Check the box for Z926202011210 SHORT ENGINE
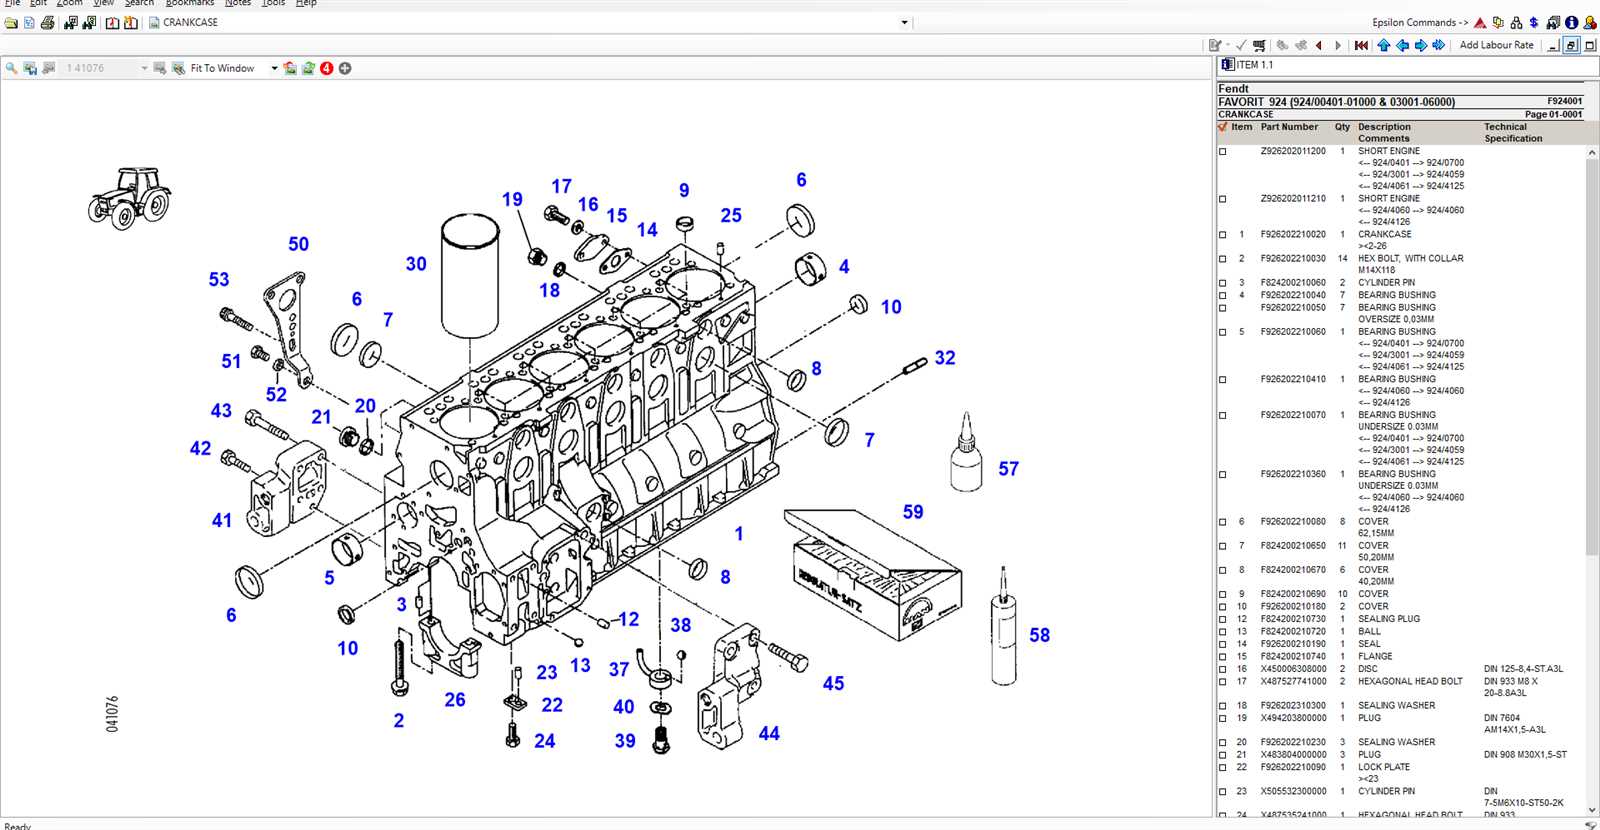This screenshot has width=1600, height=830. (x=1222, y=199)
